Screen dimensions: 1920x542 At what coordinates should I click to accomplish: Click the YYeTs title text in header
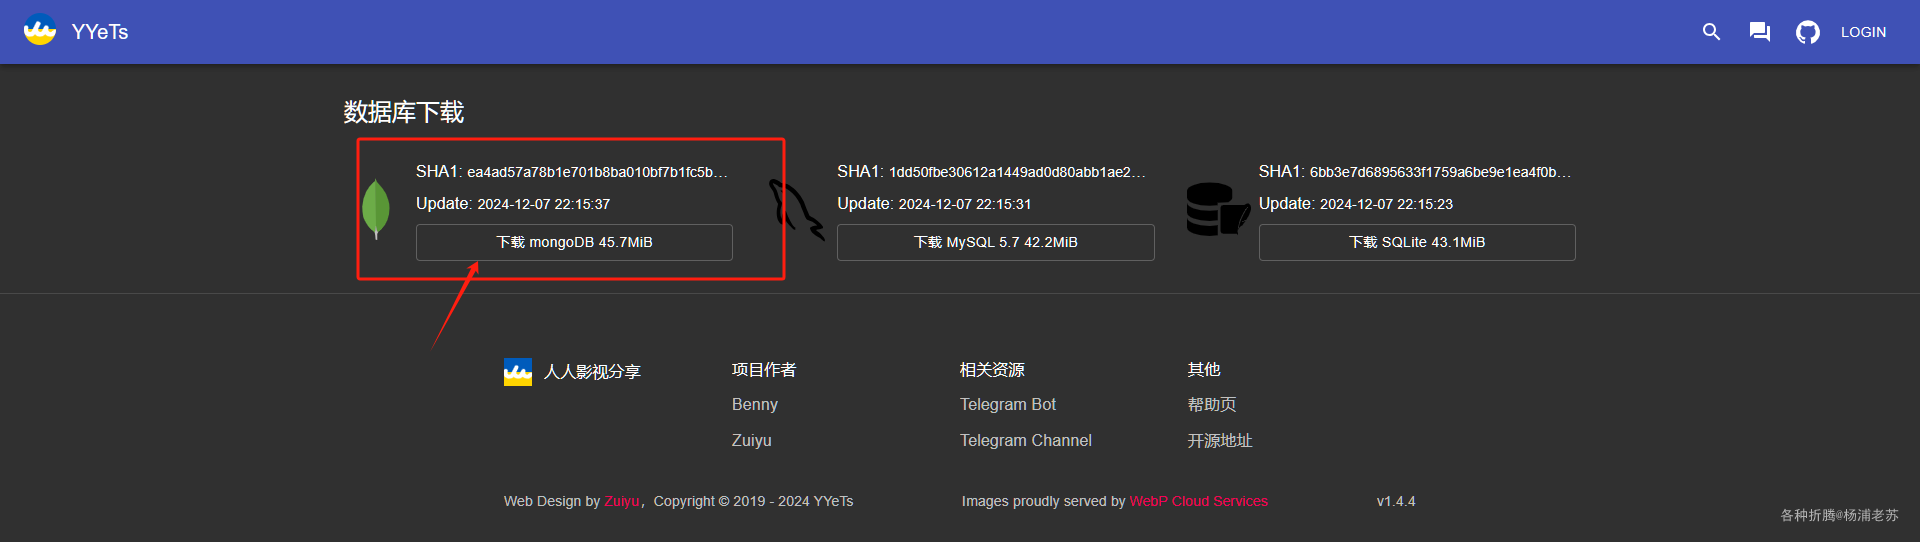100,32
